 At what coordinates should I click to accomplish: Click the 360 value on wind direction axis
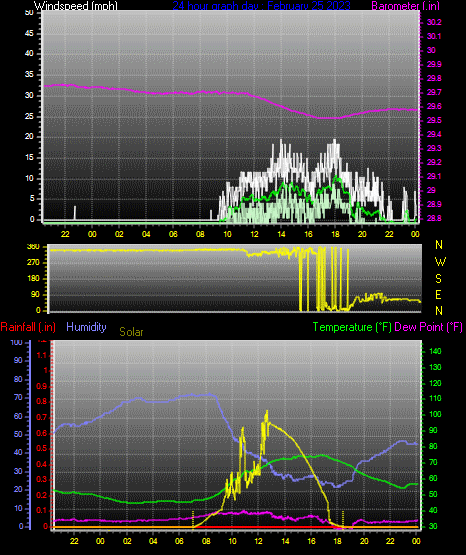(33, 247)
